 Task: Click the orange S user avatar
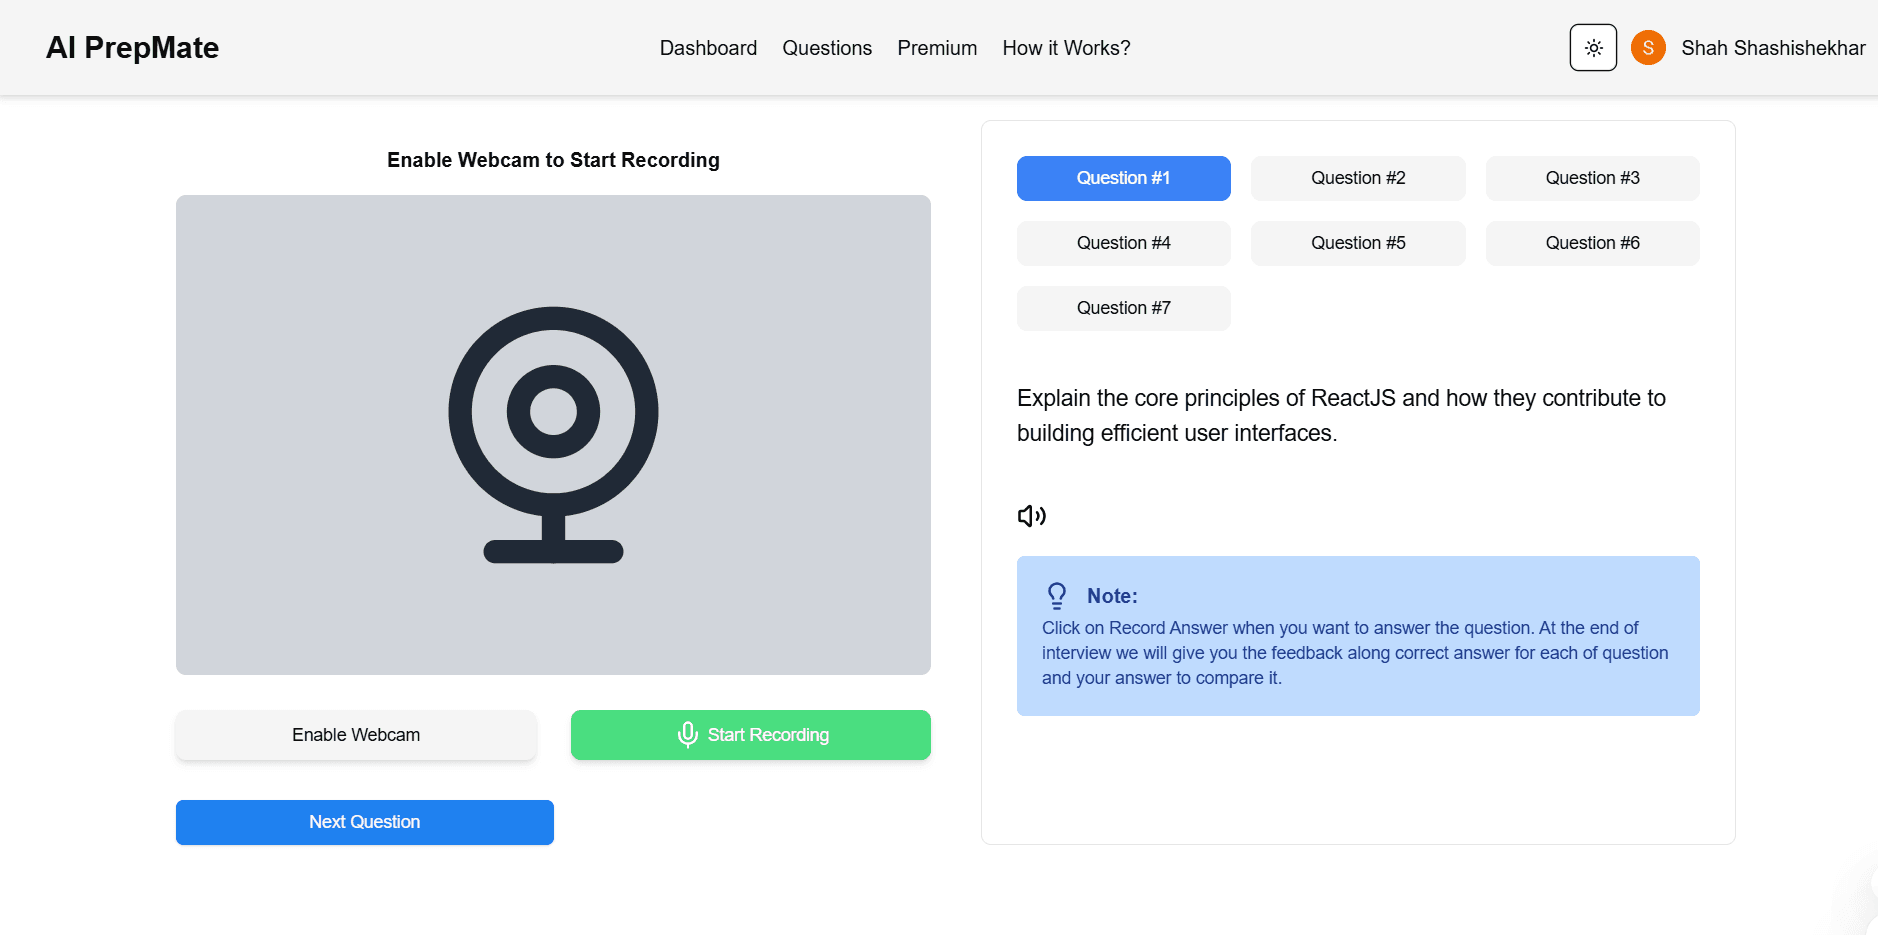pyautogui.click(x=1648, y=48)
